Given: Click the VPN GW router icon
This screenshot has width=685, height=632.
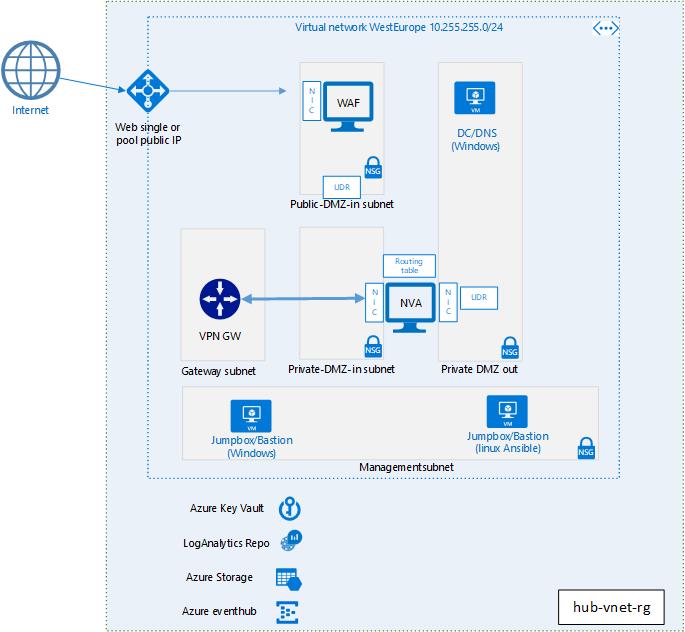Looking at the screenshot, I should tap(220, 299).
